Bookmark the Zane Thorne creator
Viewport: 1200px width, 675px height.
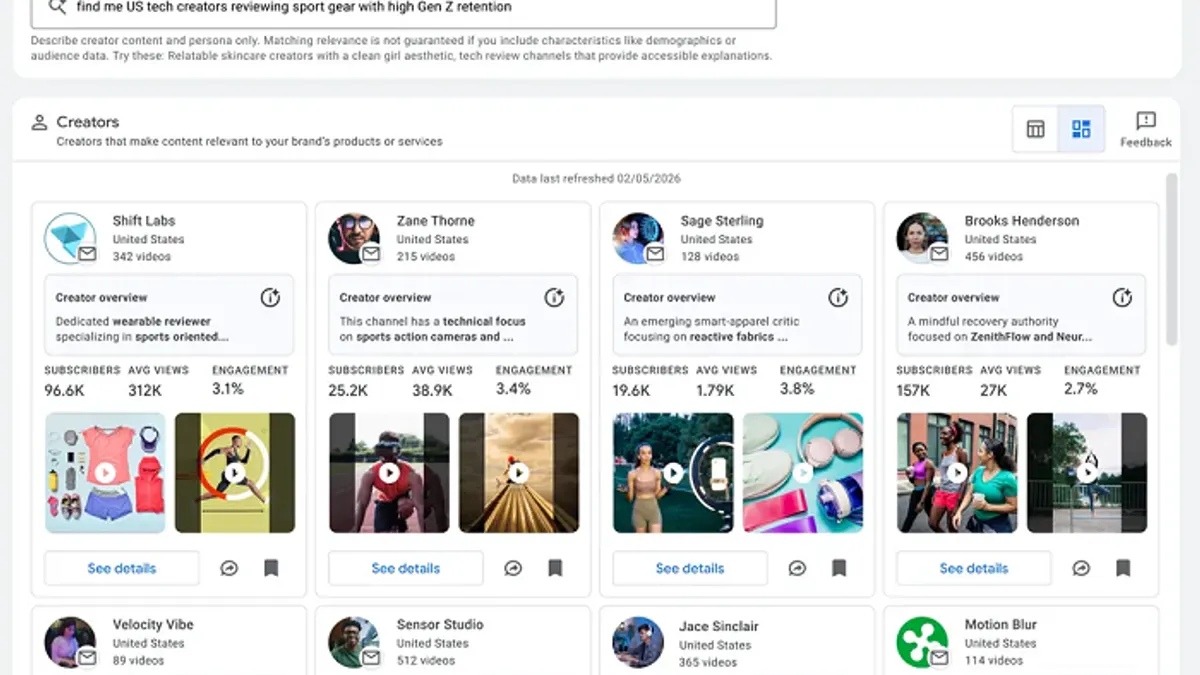(x=555, y=567)
